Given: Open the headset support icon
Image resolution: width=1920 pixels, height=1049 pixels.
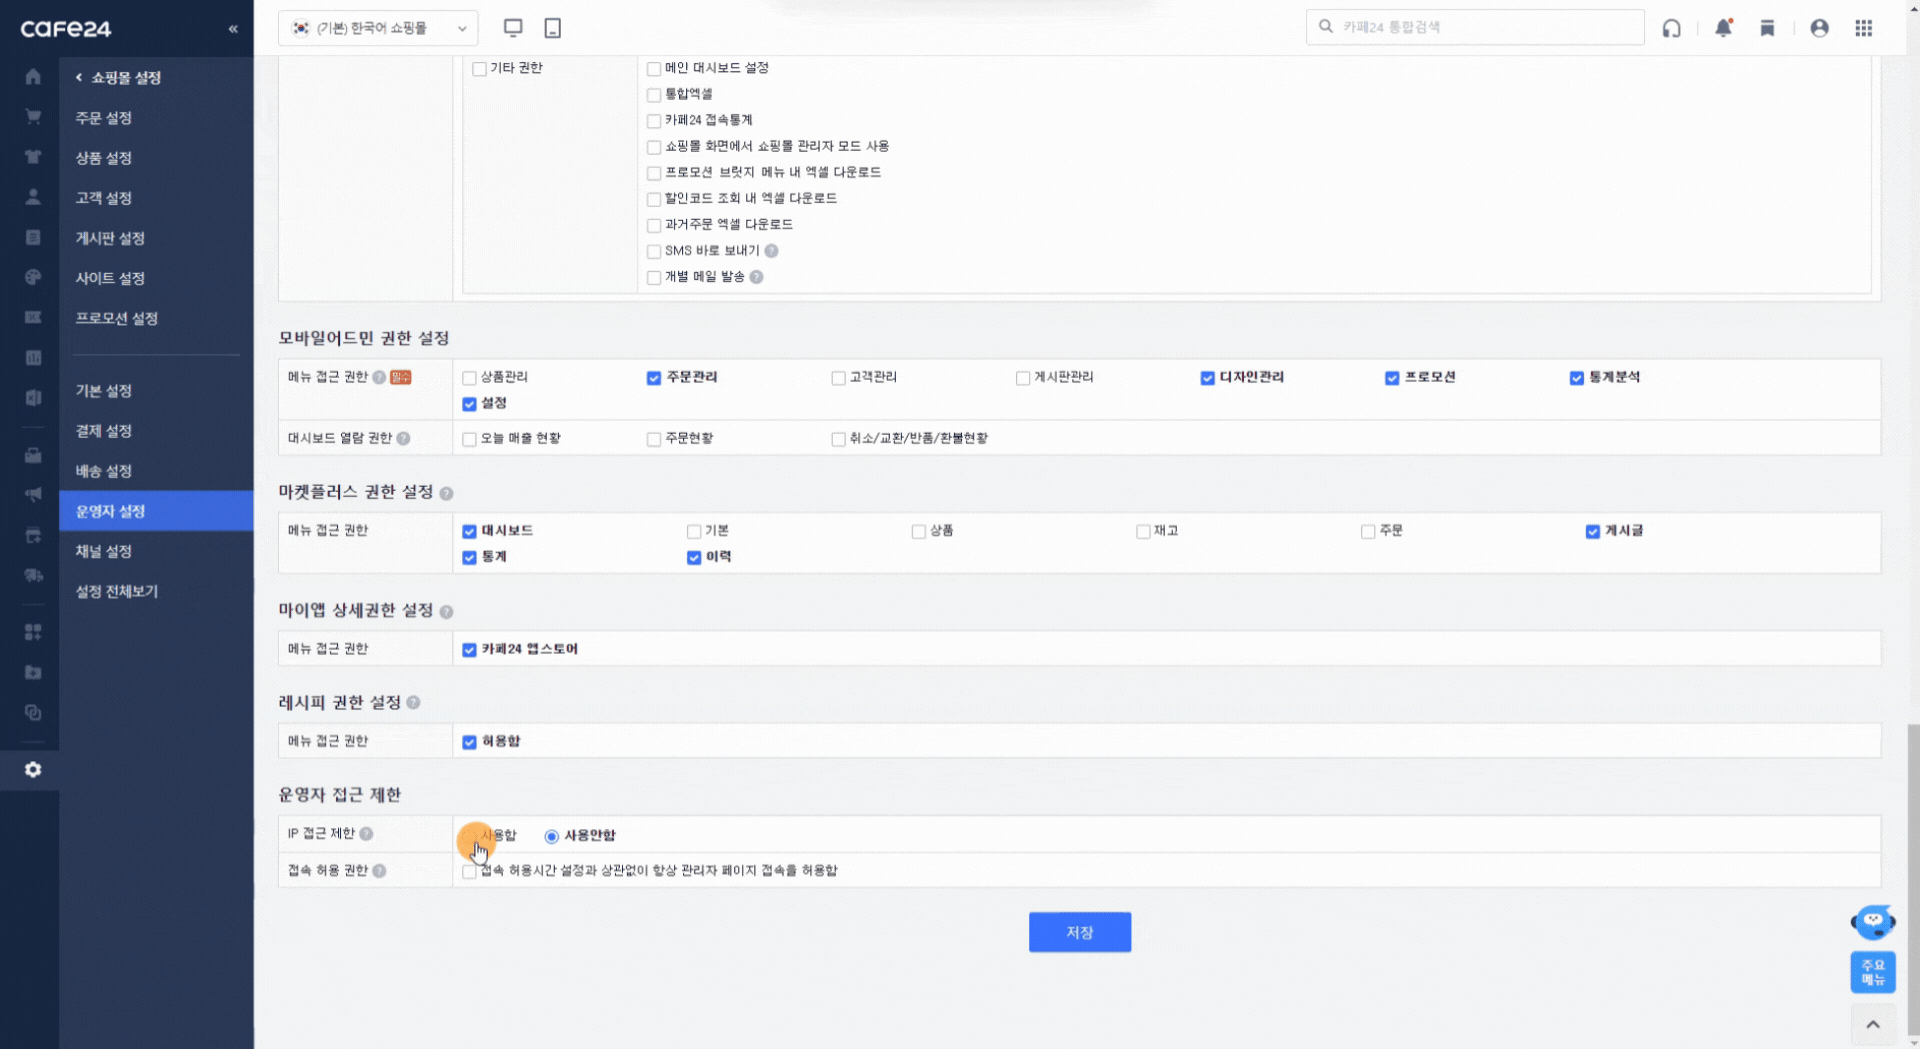Looking at the screenshot, I should pos(1672,28).
